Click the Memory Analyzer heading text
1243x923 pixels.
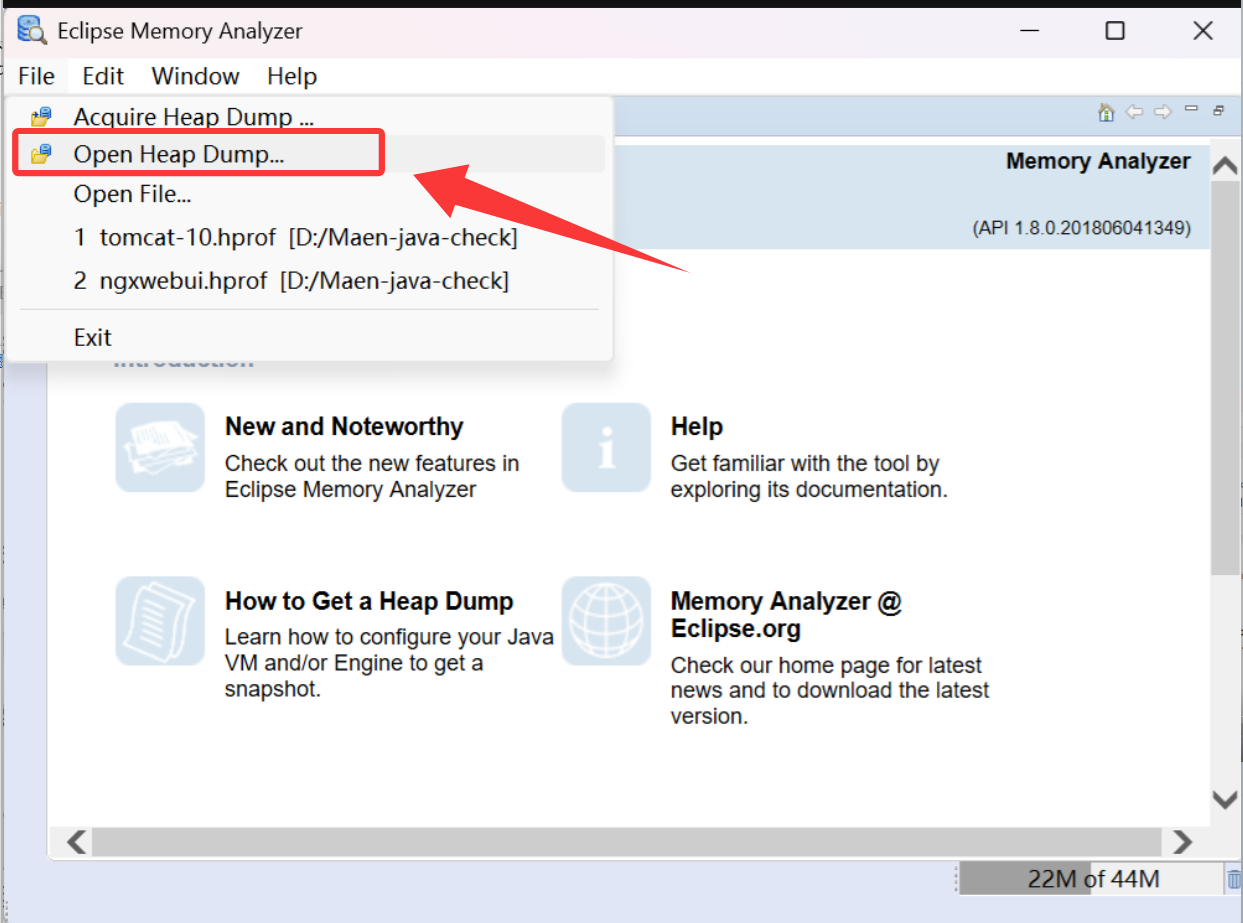pos(1098,162)
